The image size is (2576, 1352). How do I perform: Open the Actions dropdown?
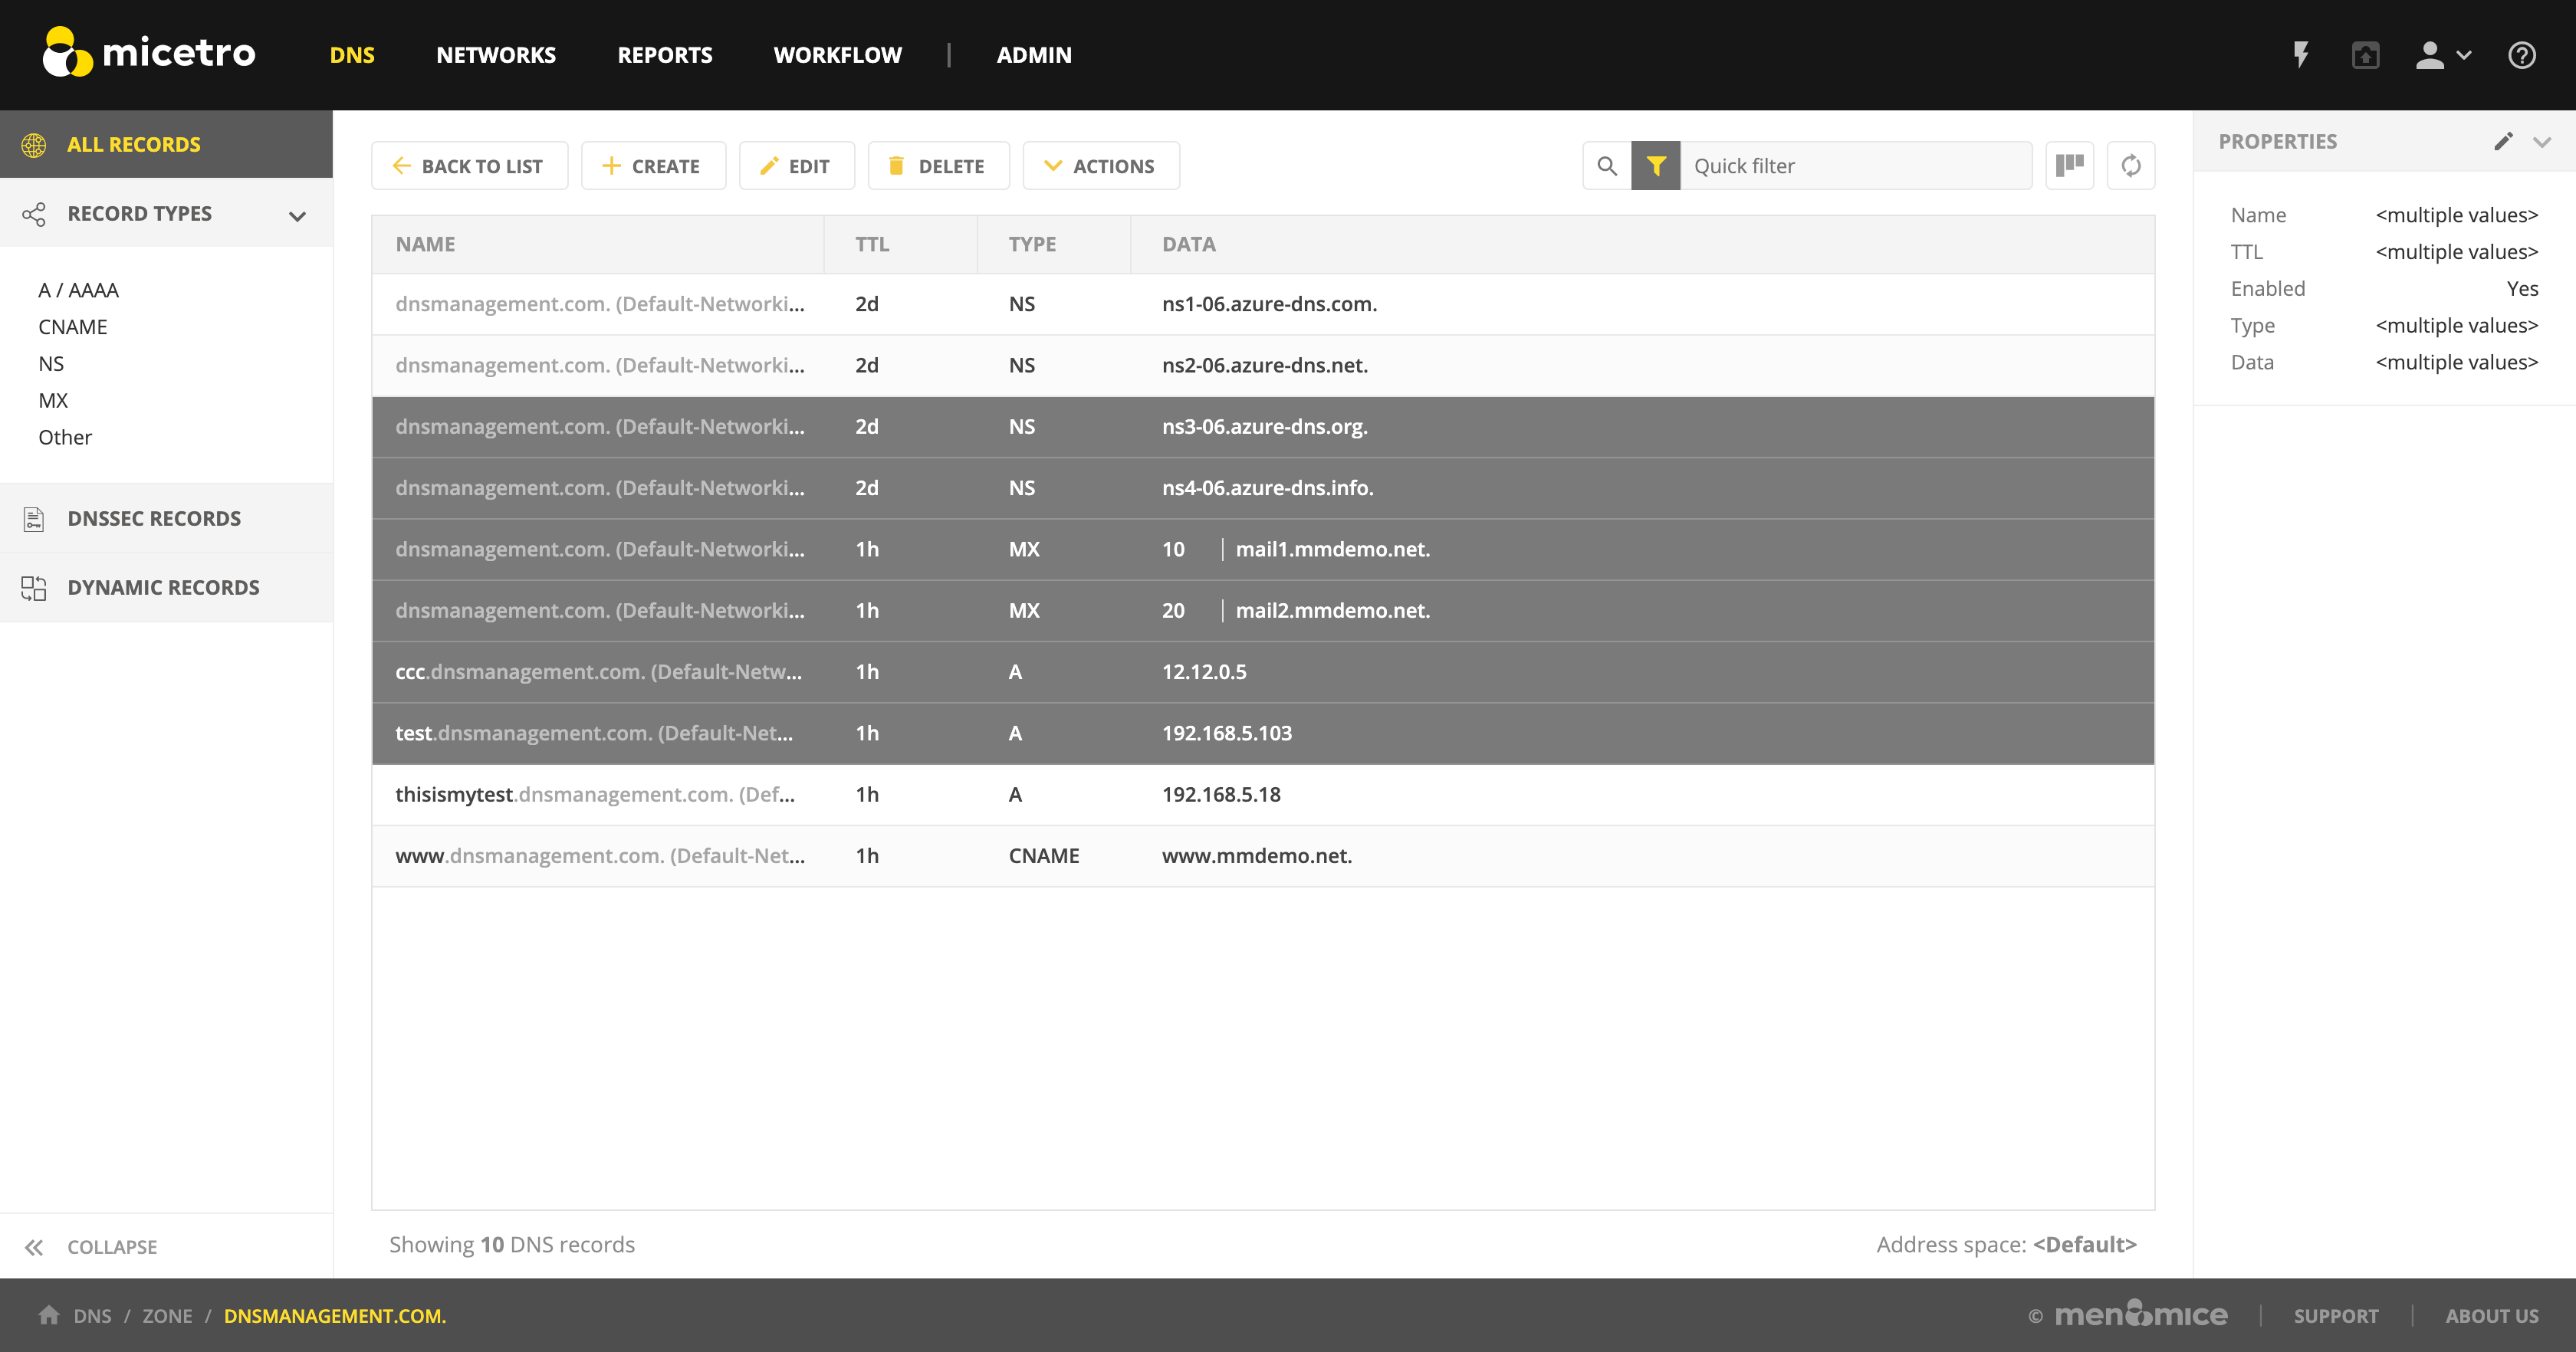point(1101,166)
